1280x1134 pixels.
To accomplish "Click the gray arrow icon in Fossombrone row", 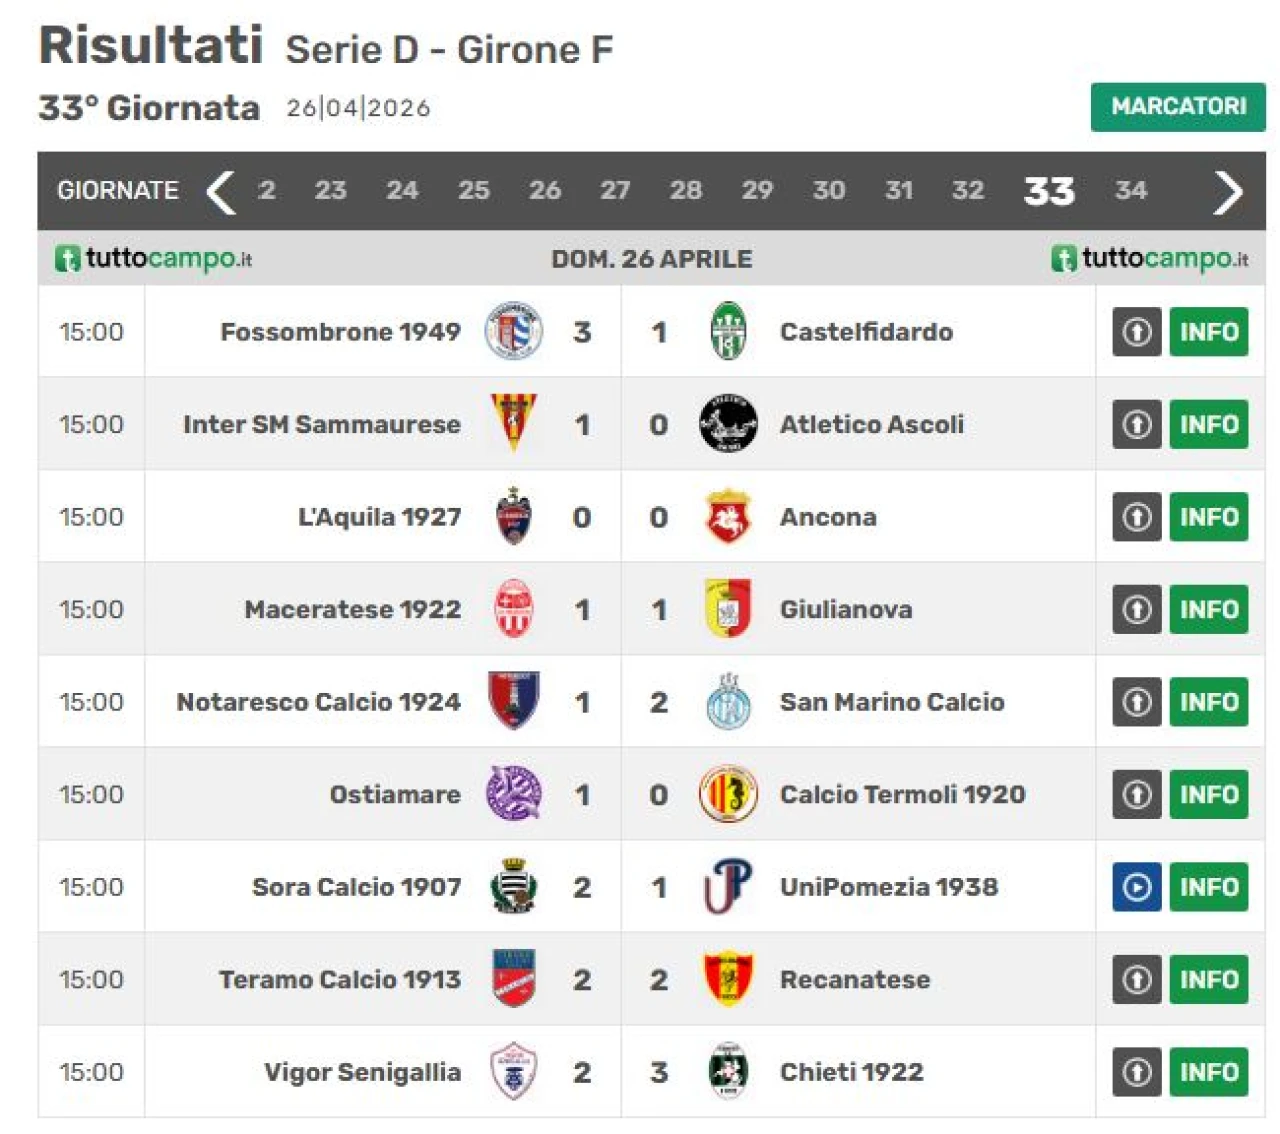I will click(x=1136, y=332).
